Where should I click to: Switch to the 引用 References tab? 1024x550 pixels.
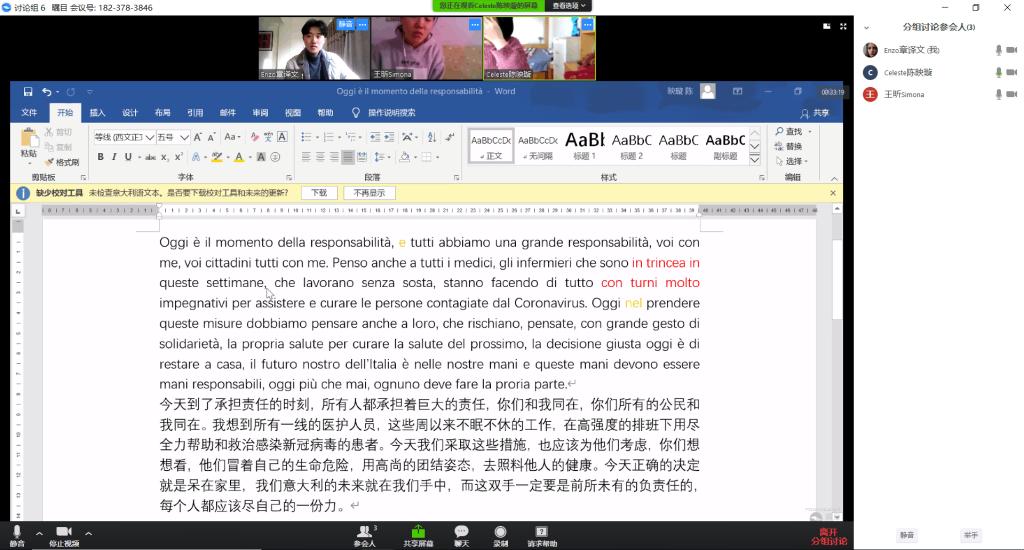(195, 113)
